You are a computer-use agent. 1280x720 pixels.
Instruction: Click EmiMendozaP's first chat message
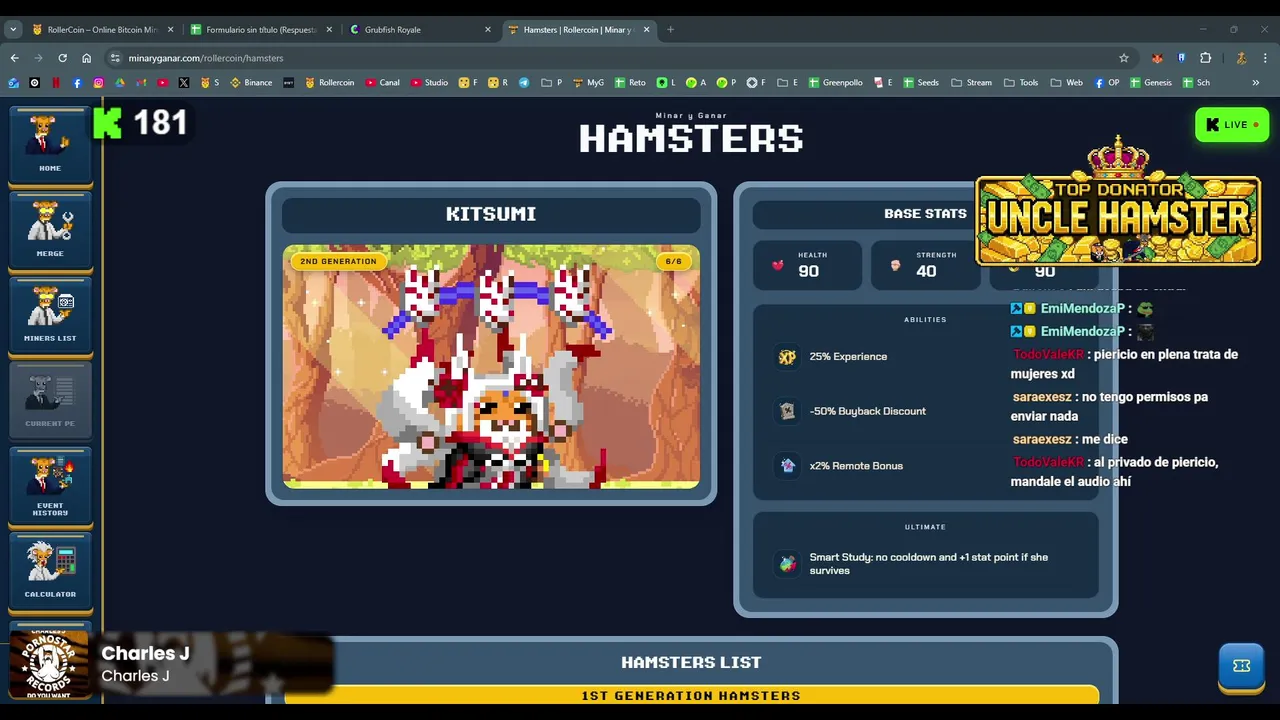point(1083,309)
